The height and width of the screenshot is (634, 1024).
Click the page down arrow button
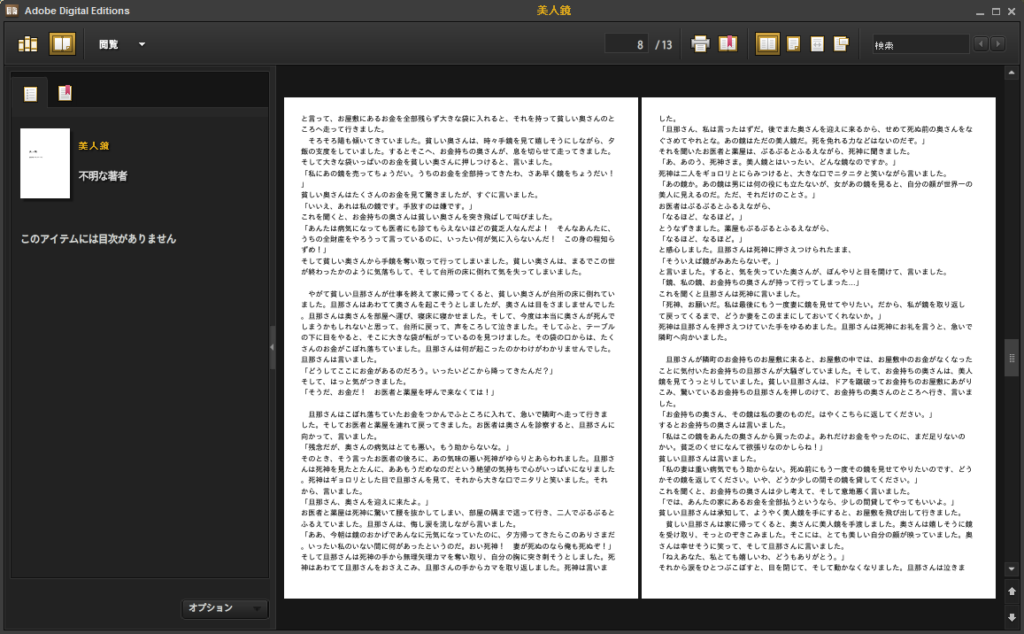[1011, 616]
